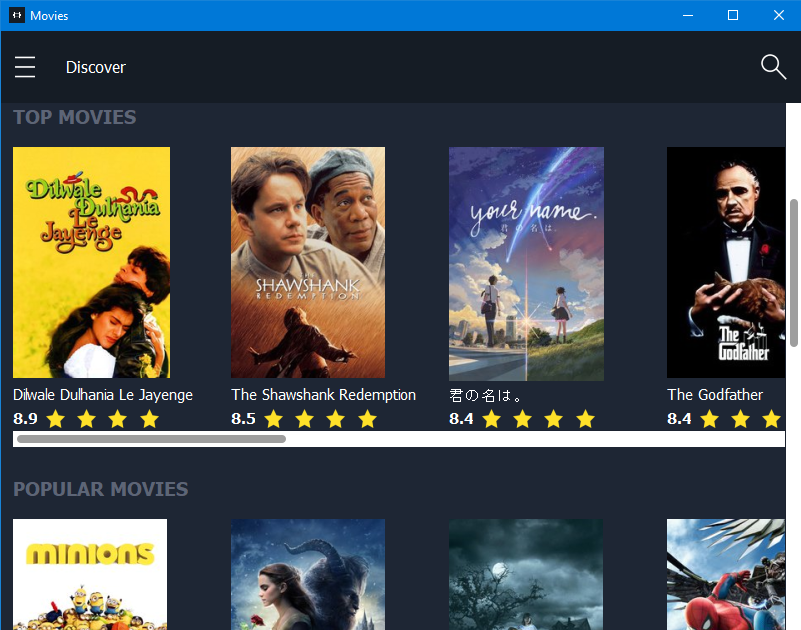Click the 8.4 rating under 君の名は。

coord(461,419)
